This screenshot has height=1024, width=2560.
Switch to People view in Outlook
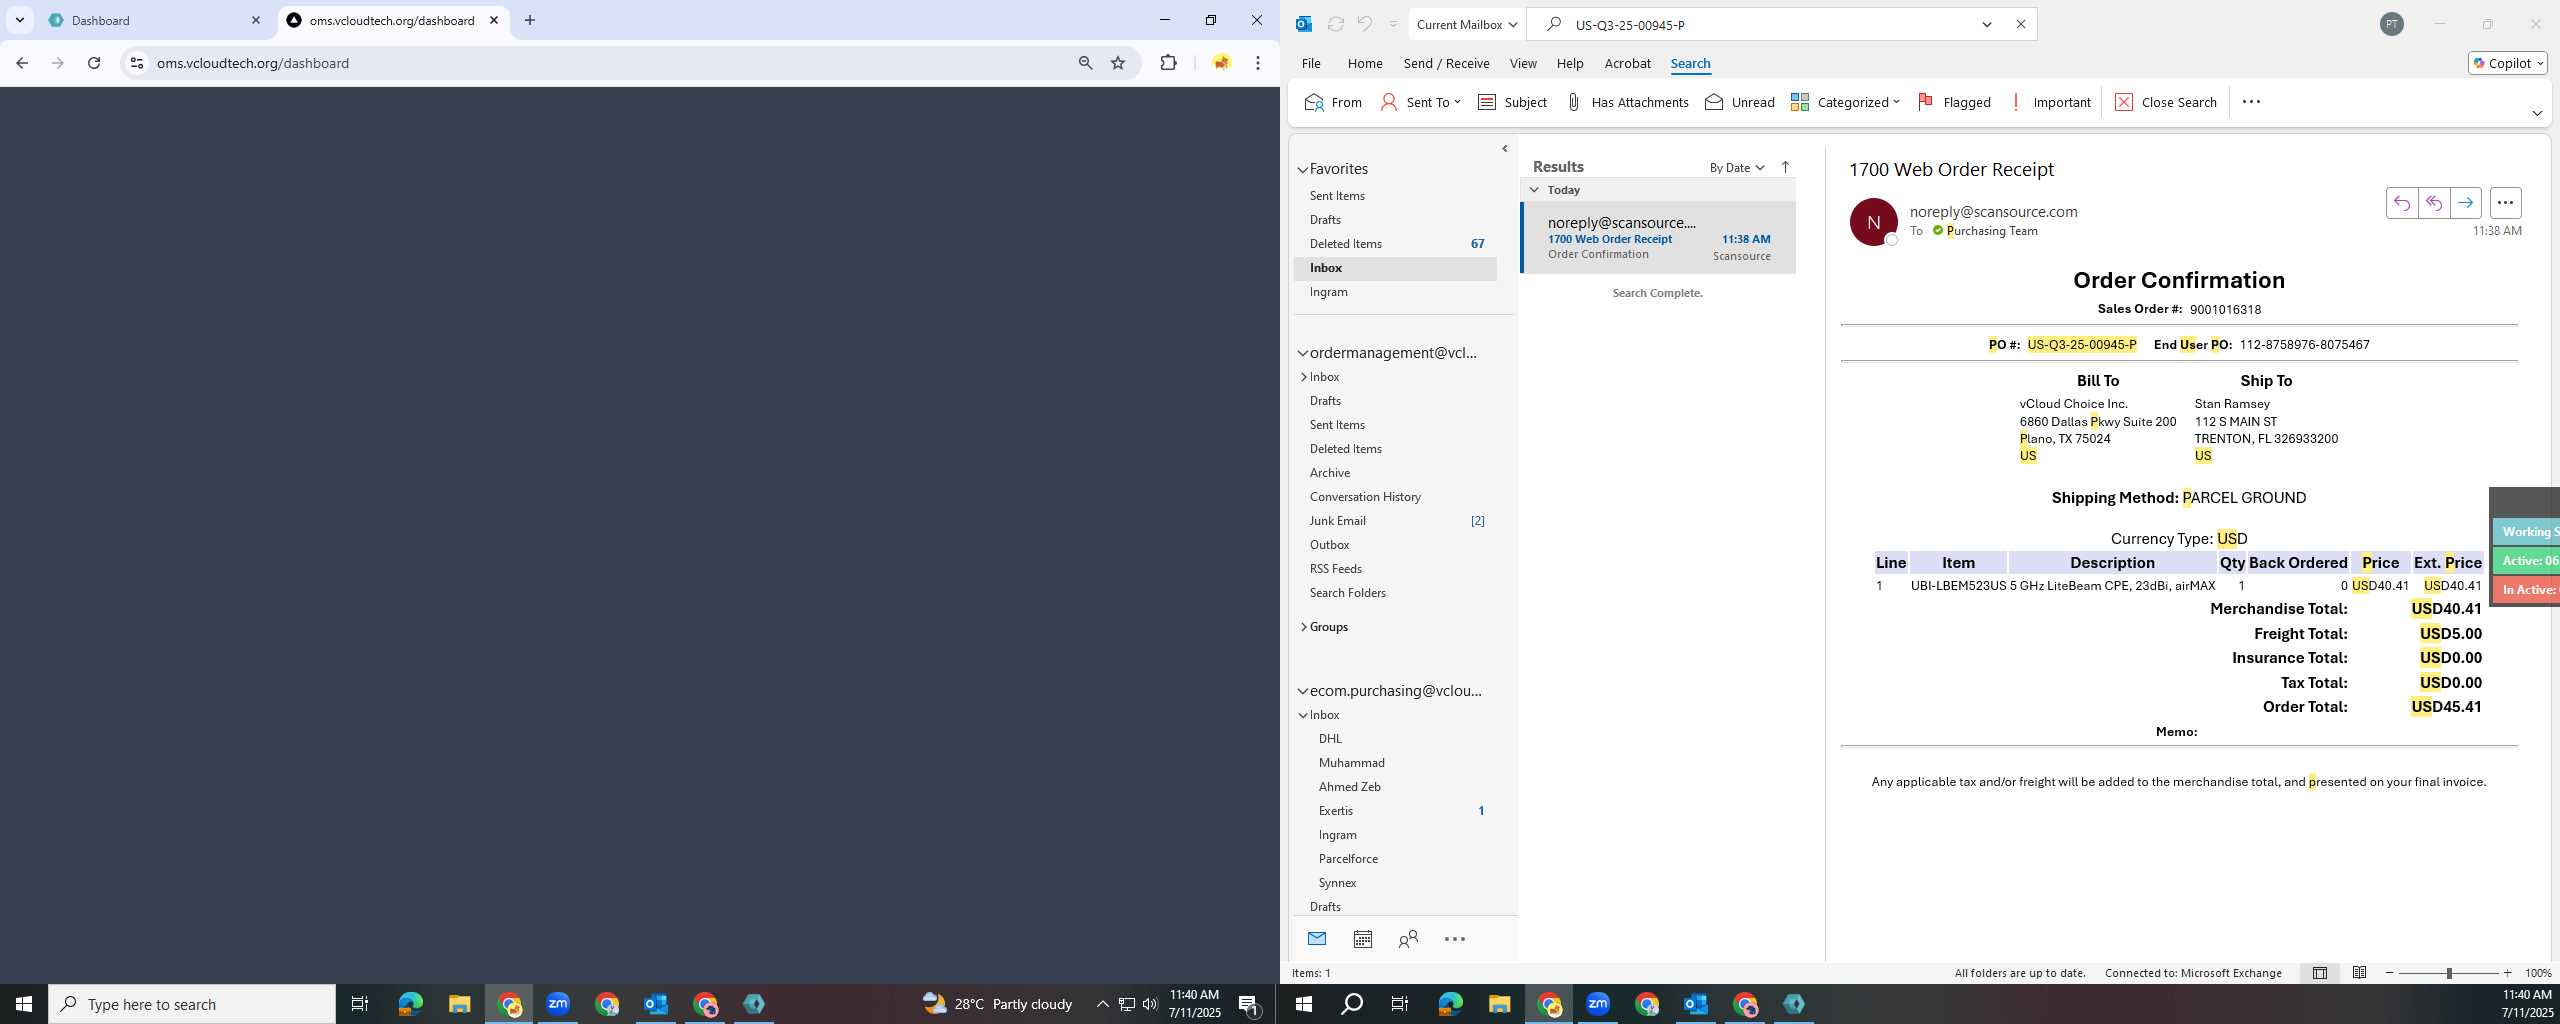click(1408, 939)
